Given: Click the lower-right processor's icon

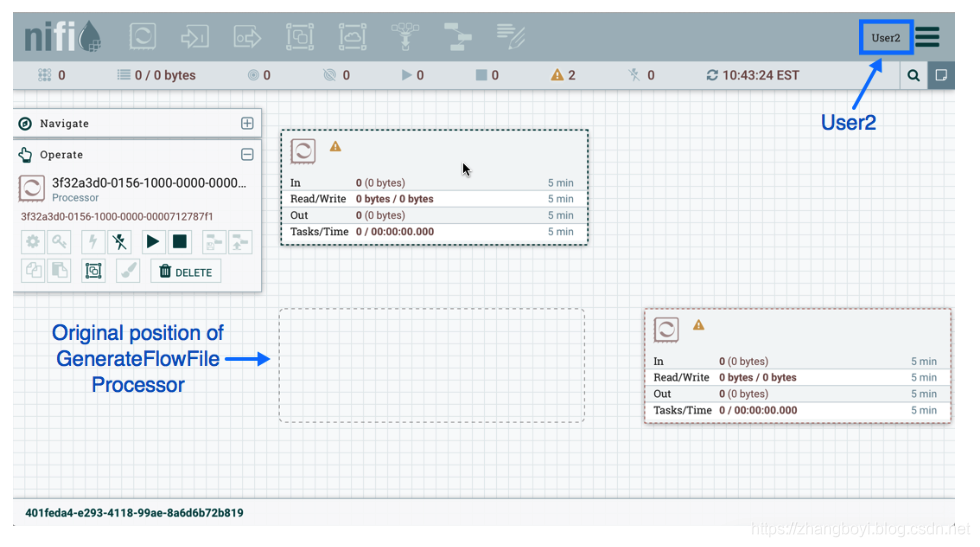Looking at the screenshot, I should [666, 329].
